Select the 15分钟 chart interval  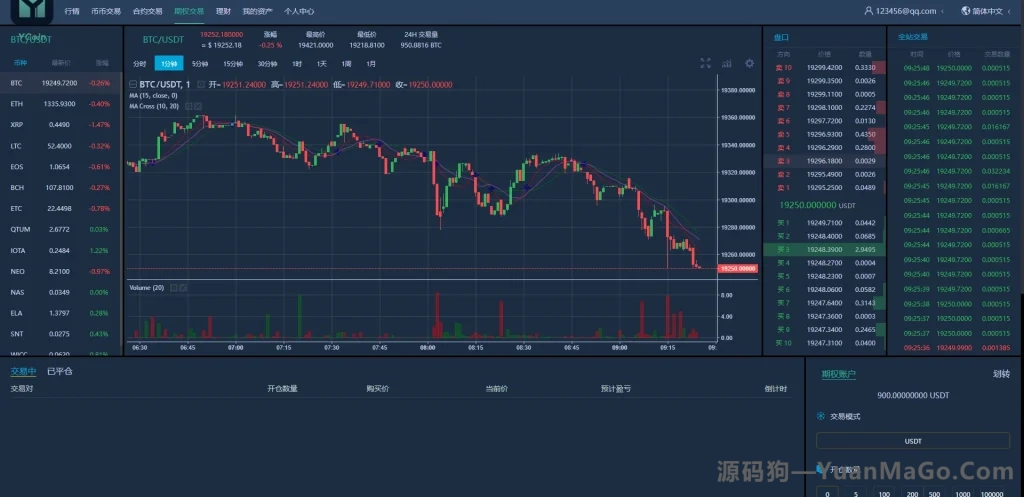(233, 64)
